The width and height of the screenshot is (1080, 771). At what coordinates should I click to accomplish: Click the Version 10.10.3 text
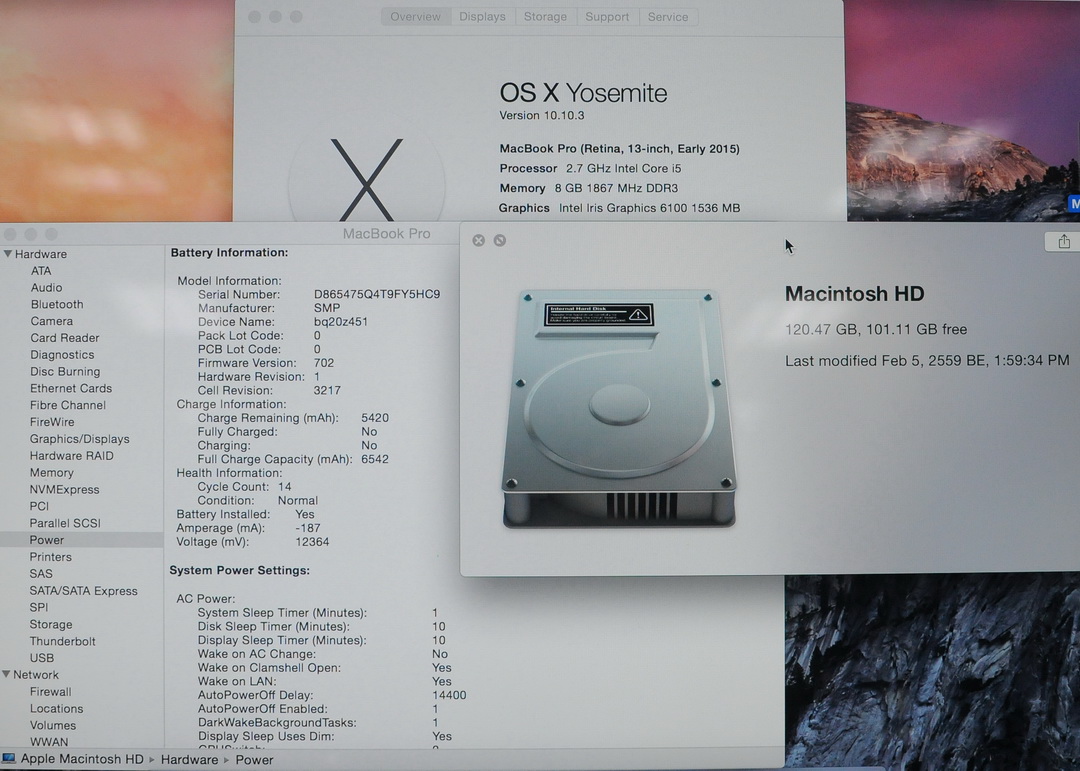click(x=541, y=115)
